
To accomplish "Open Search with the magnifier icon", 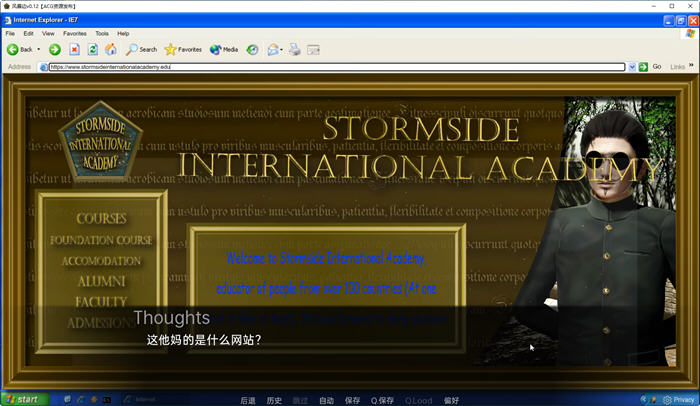I will click(x=141, y=49).
